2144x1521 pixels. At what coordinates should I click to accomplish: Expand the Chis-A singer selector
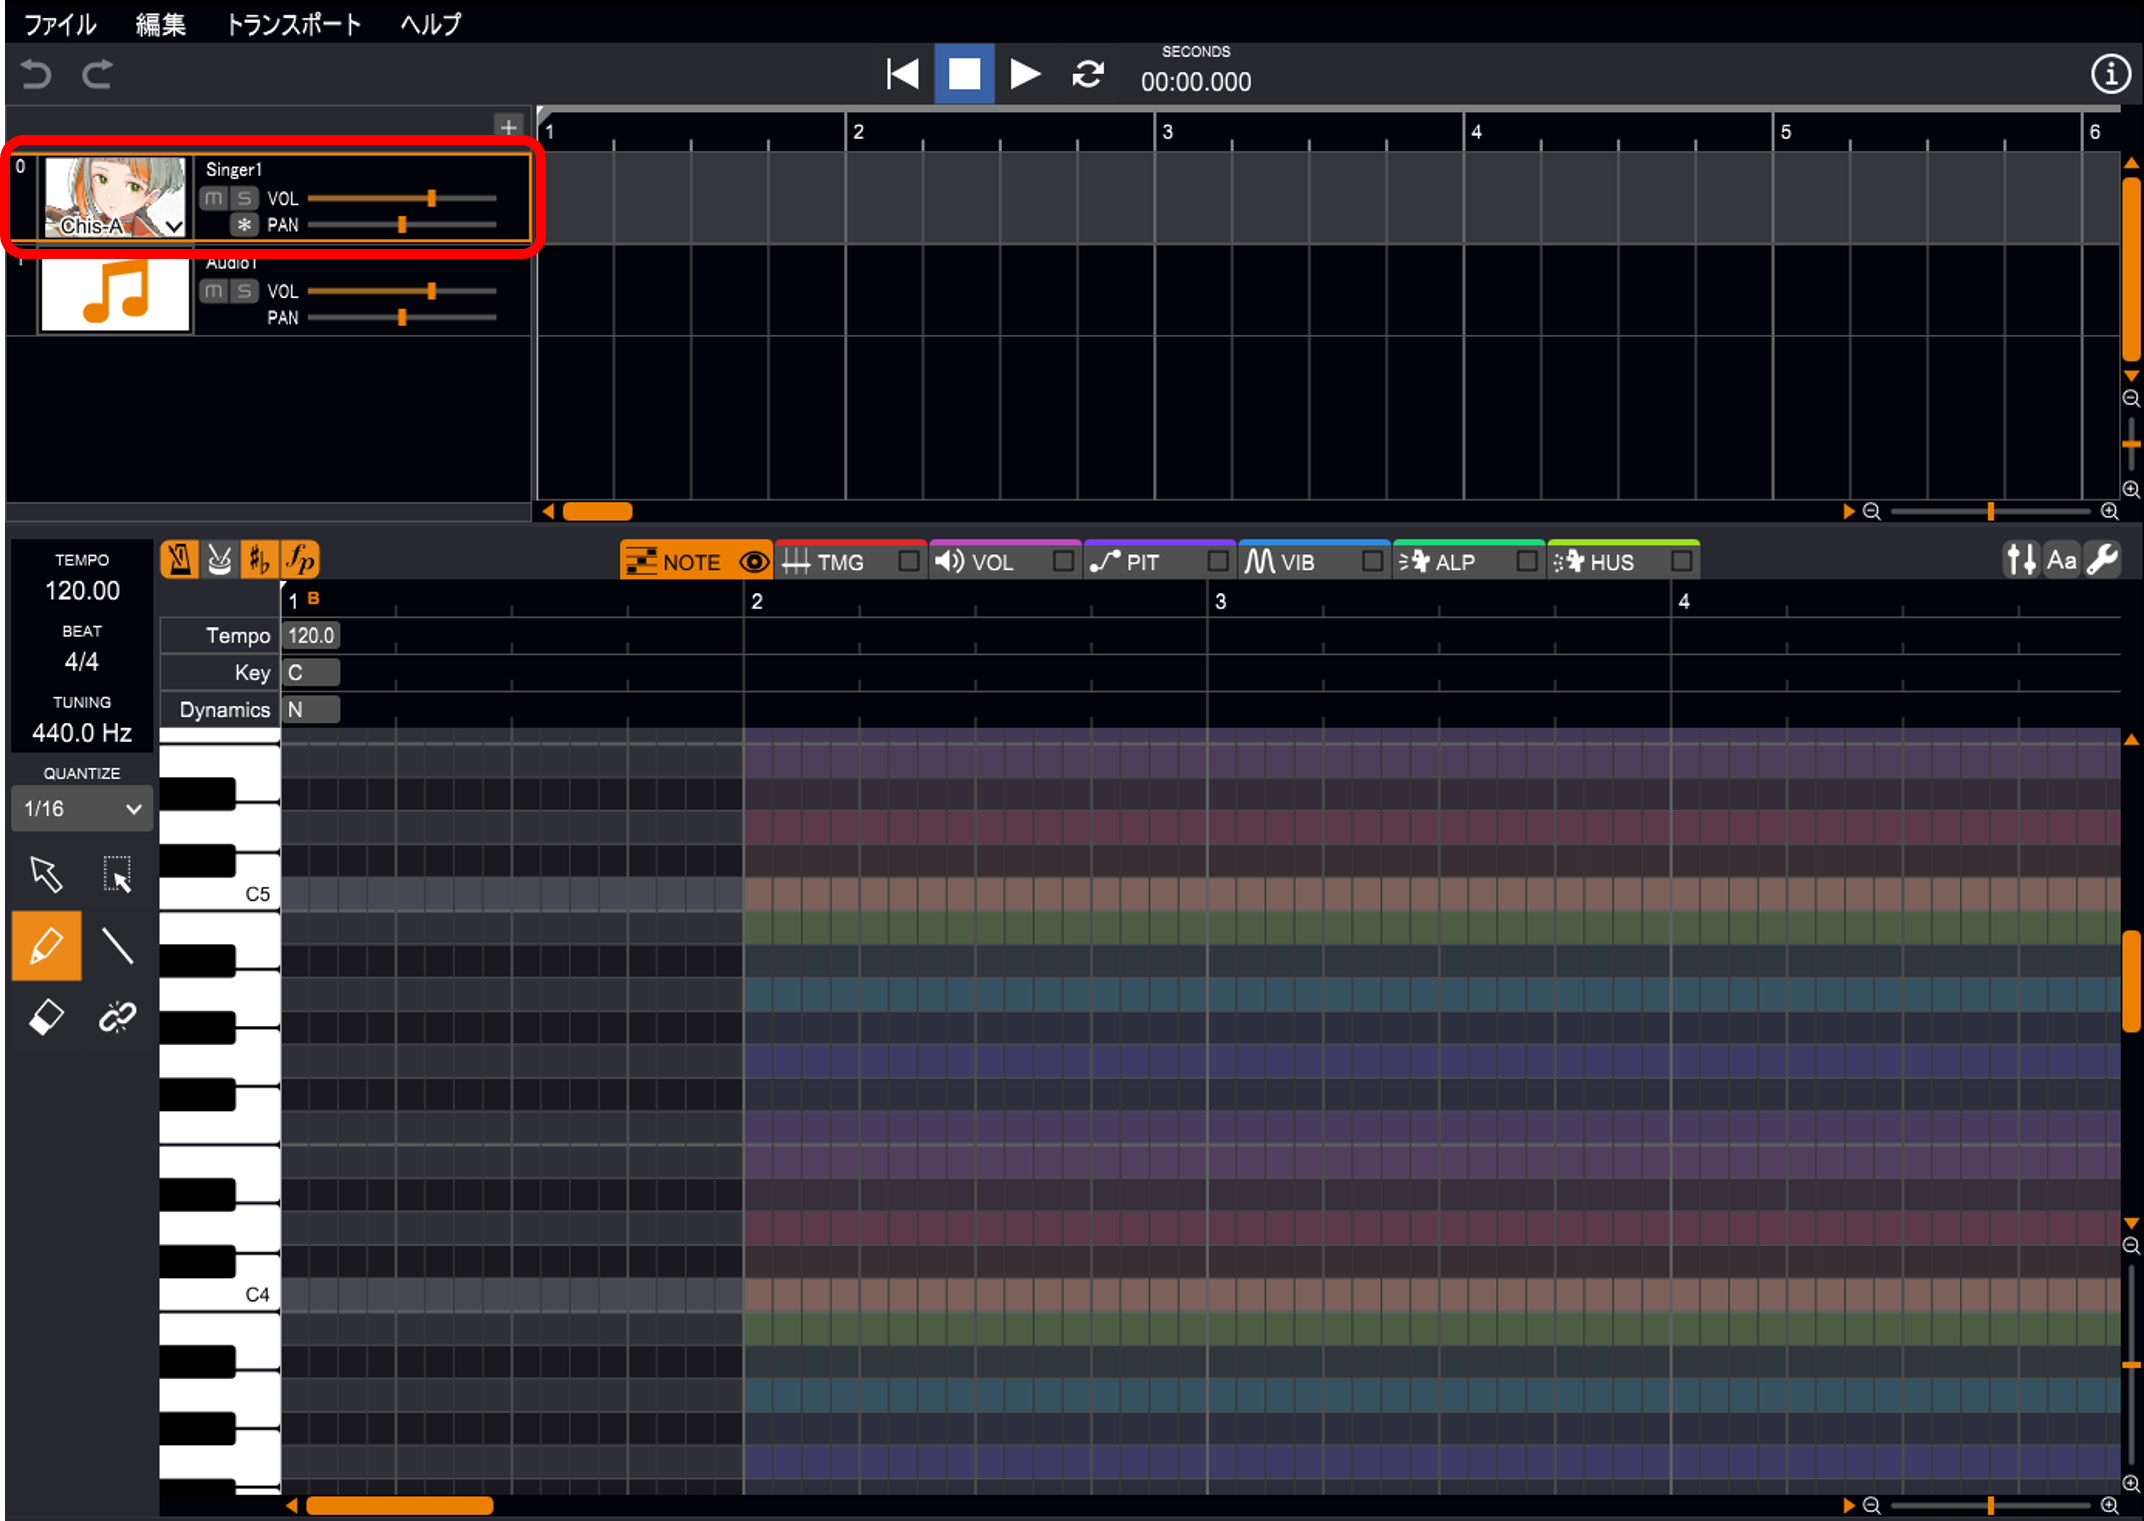click(x=174, y=227)
